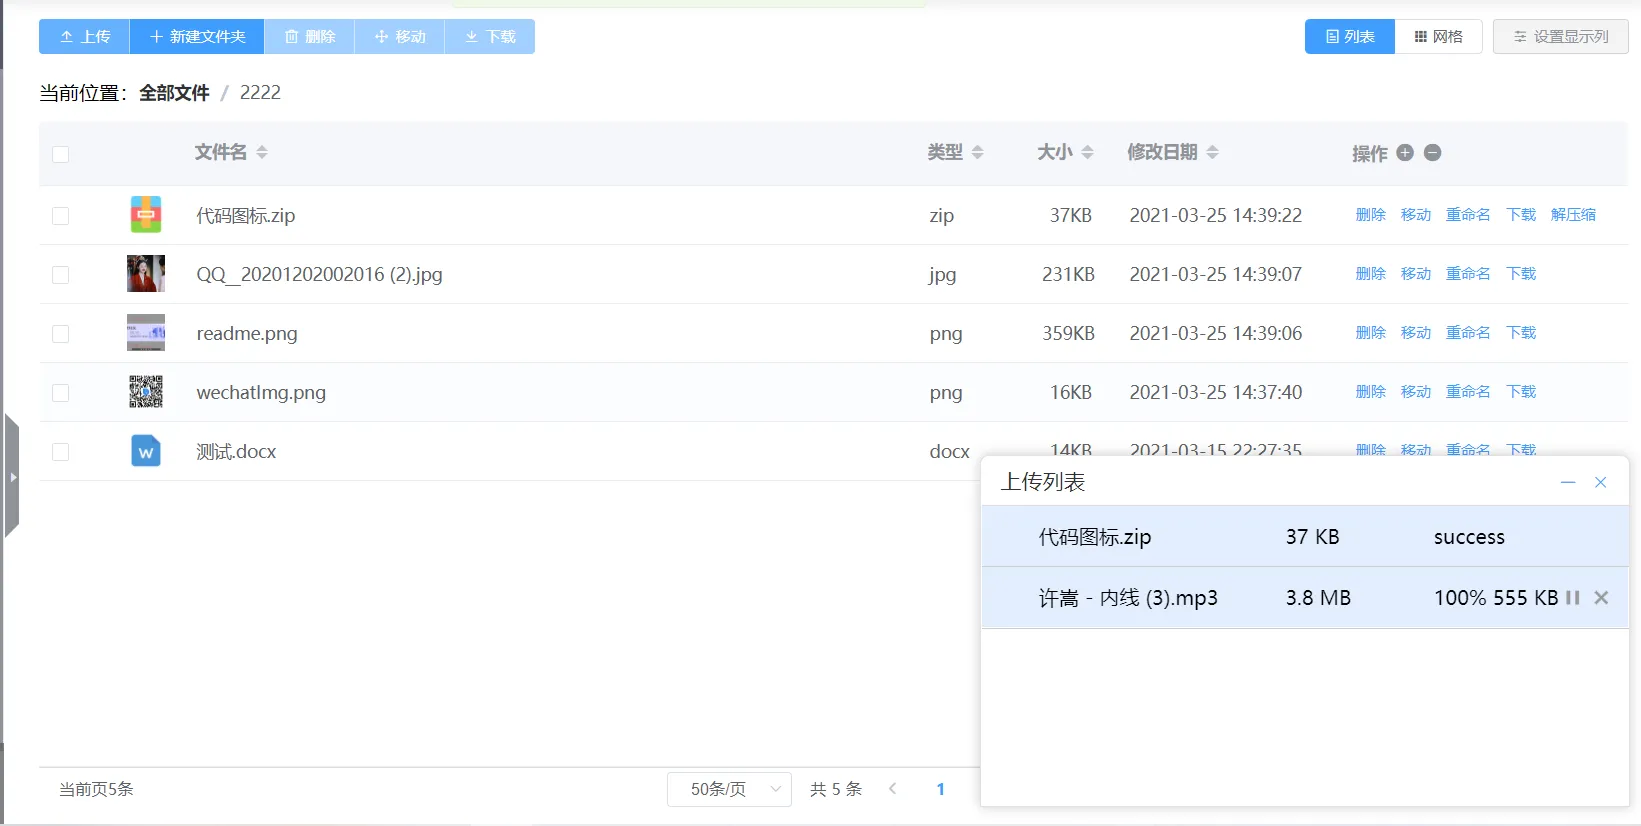The image size is (1641, 826).
Task: Click 删除 for 代码图标.zip
Action: pyautogui.click(x=1371, y=215)
